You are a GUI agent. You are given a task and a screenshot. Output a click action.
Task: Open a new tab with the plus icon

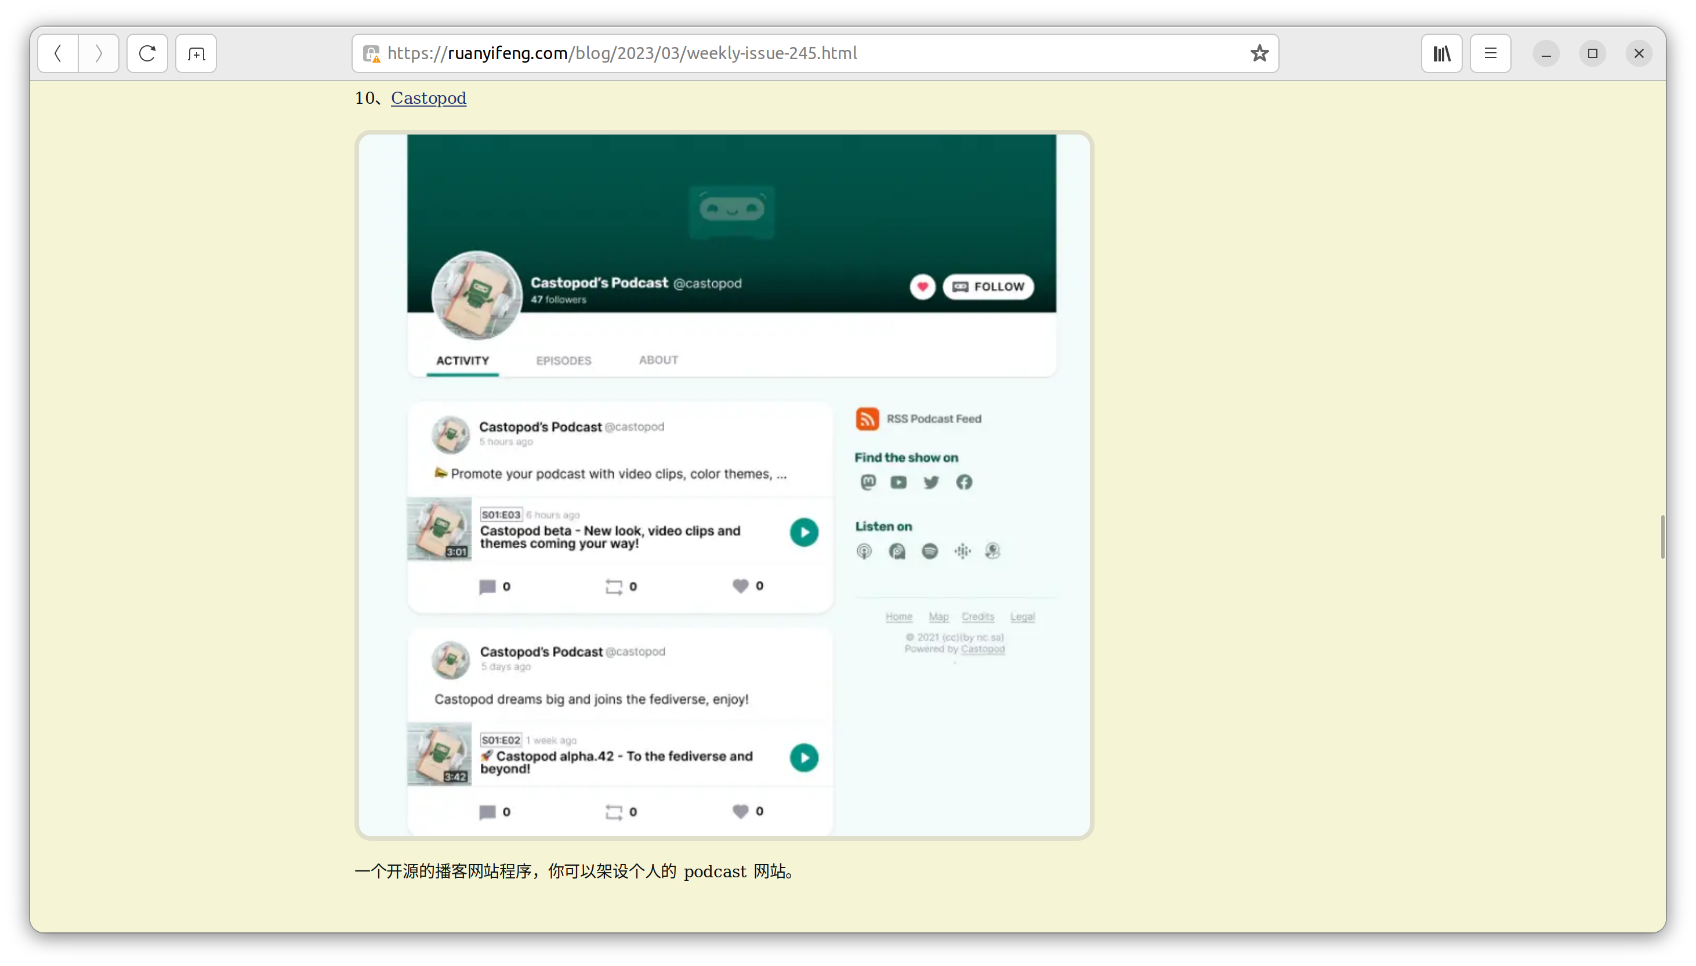[196, 54]
